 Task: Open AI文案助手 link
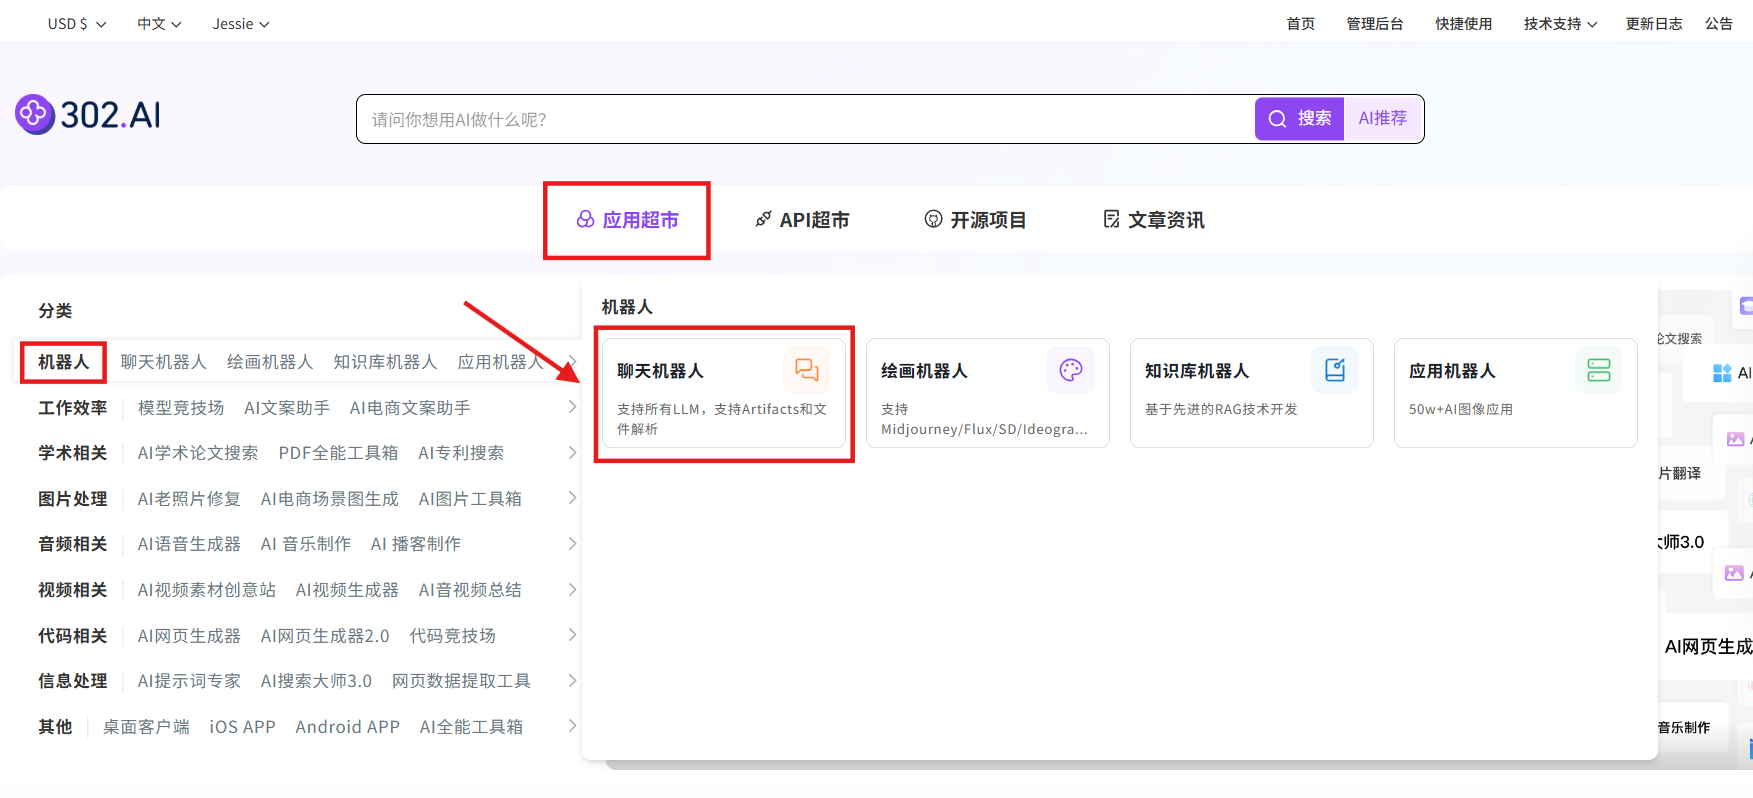287,408
